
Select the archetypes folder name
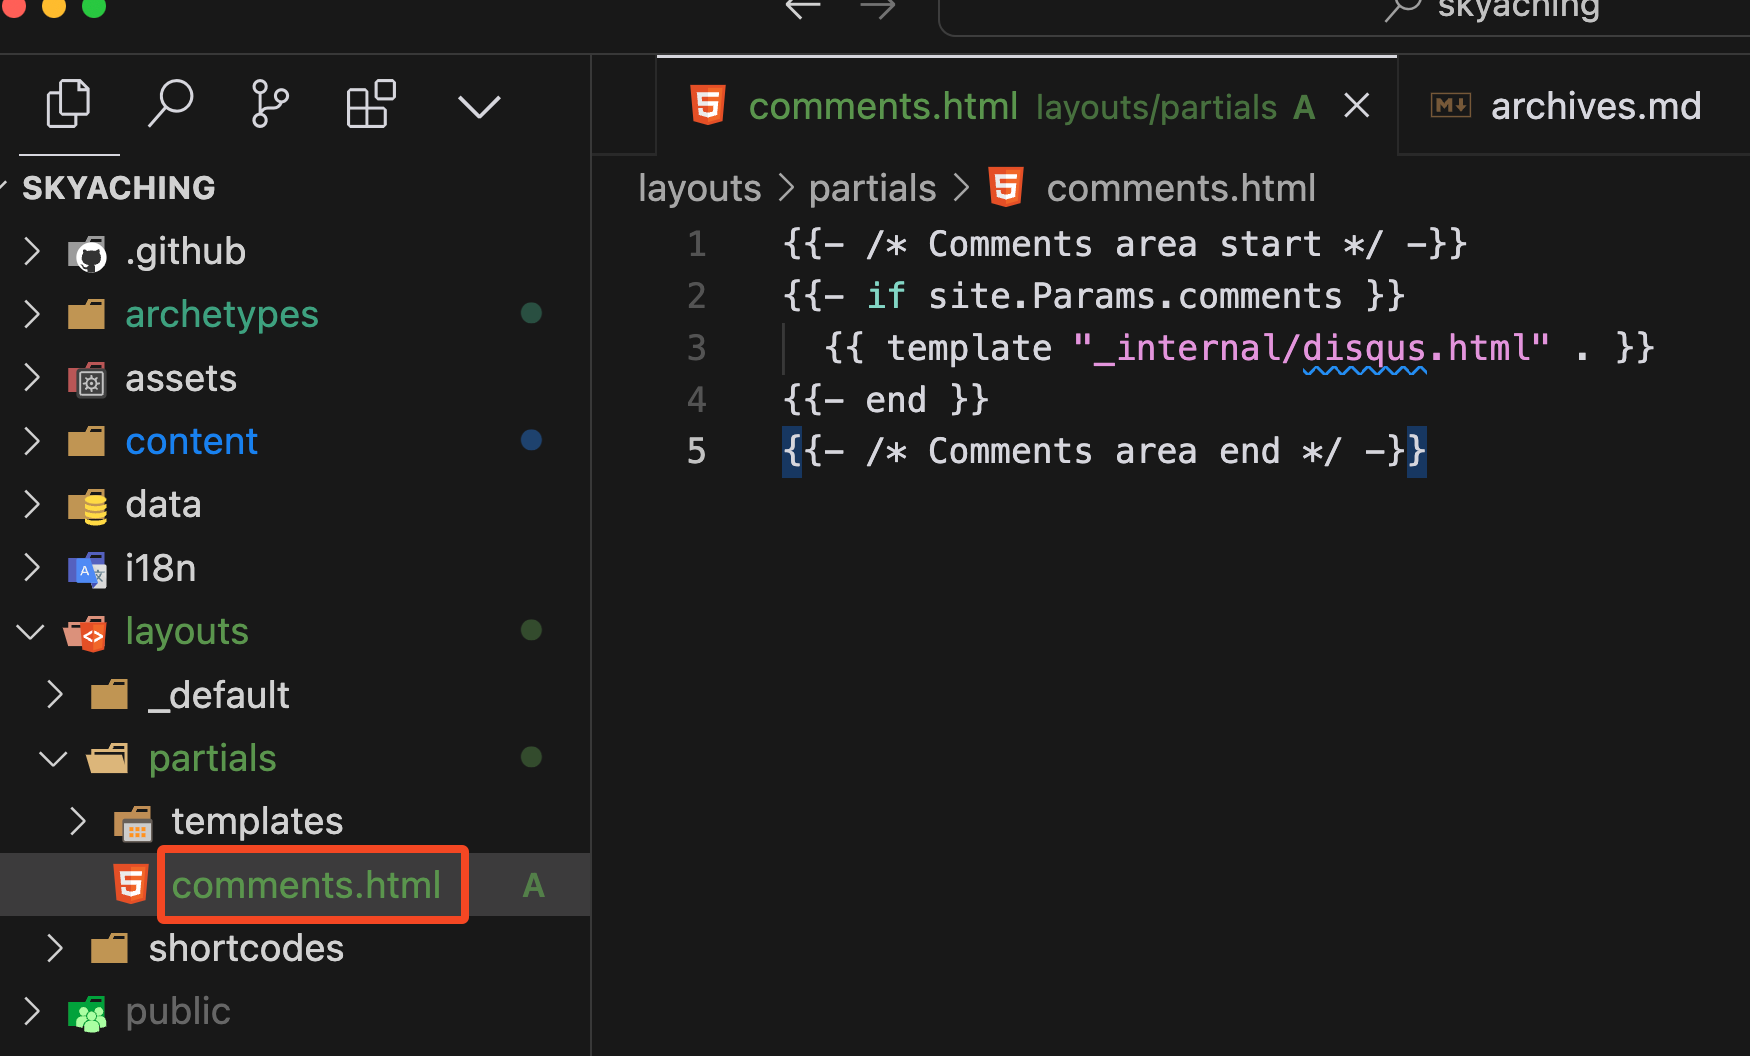point(222,314)
